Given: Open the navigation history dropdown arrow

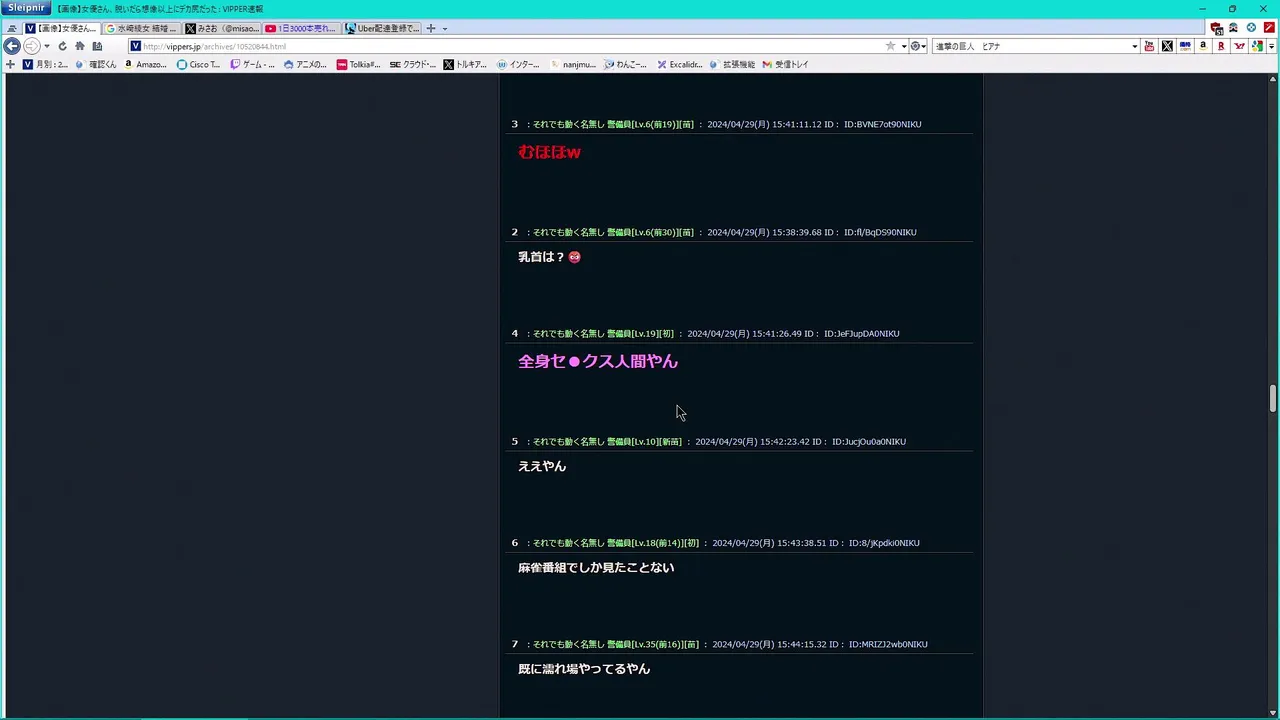Looking at the screenshot, I should [x=47, y=46].
